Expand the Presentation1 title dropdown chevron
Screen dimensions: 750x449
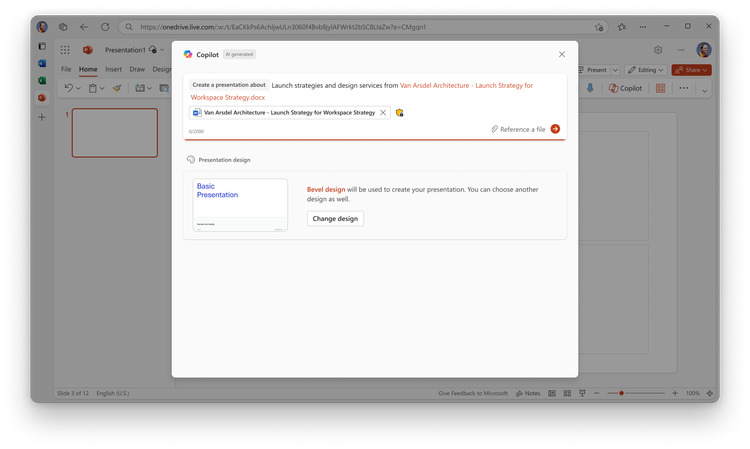coord(162,50)
